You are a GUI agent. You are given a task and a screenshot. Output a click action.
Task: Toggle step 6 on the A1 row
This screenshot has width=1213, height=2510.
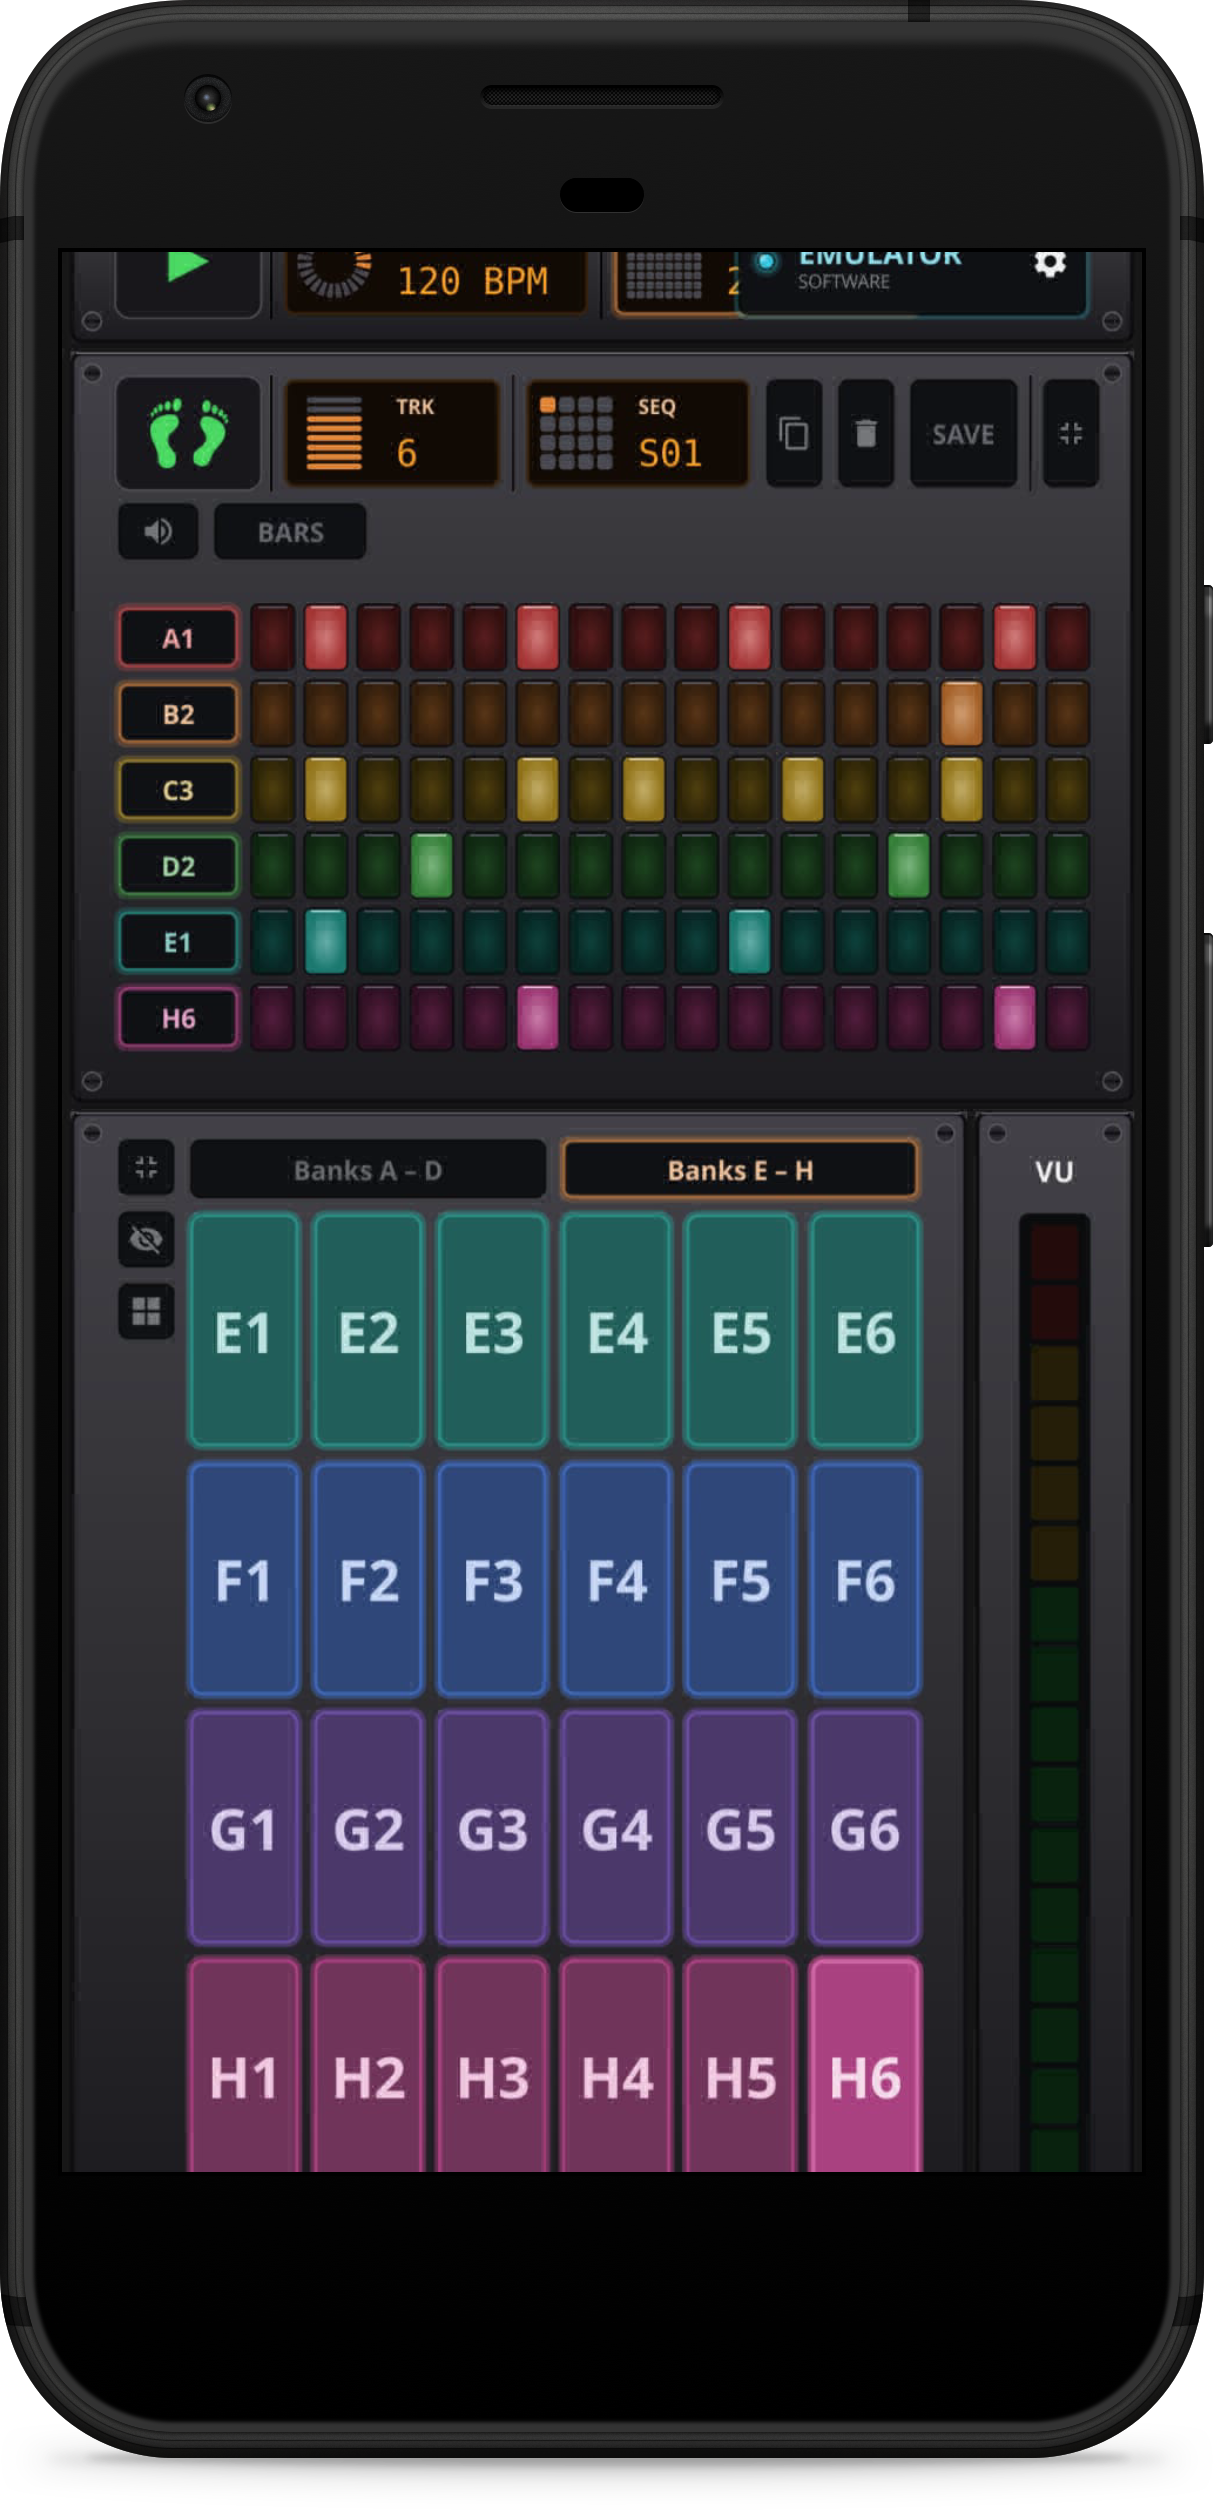(x=537, y=637)
